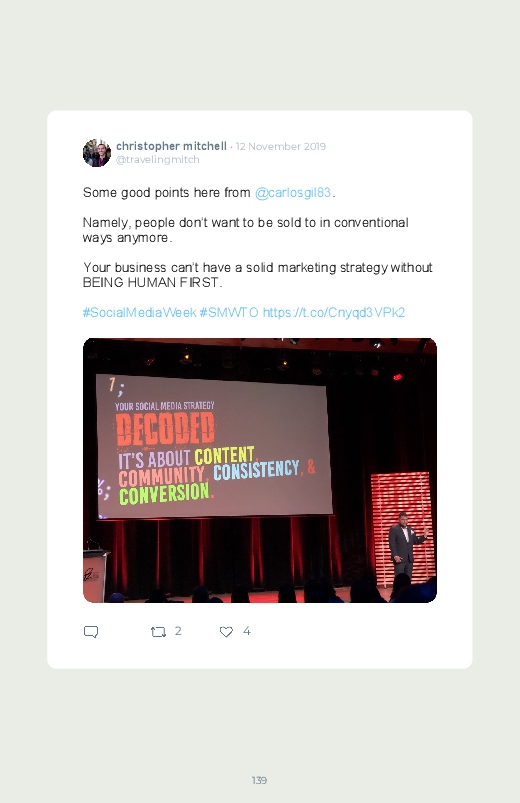Click the christopher mitchell display name
Screen dimensions: 520x803
pyautogui.click(x=171, y=146)
